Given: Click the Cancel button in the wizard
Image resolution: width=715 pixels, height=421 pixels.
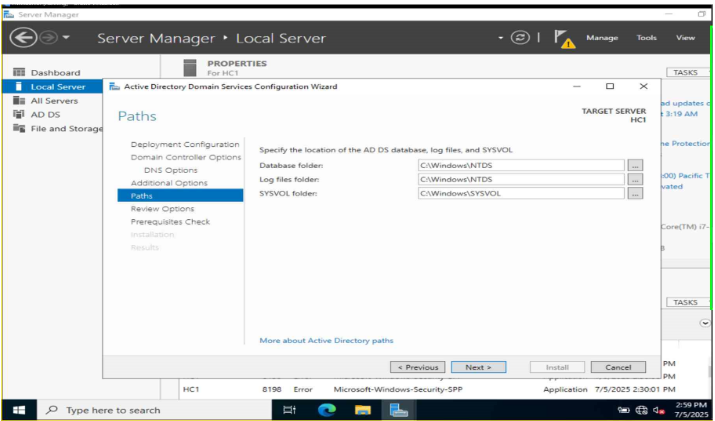Looking at the screenshot, I should pos(618,367).
